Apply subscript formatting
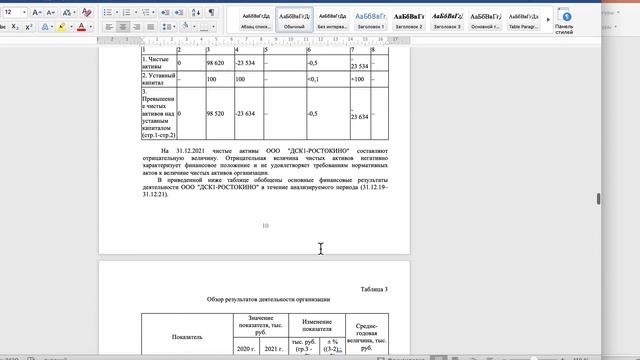Image resolution: width=640 pixels, height=360 pixels. (15, 27)
